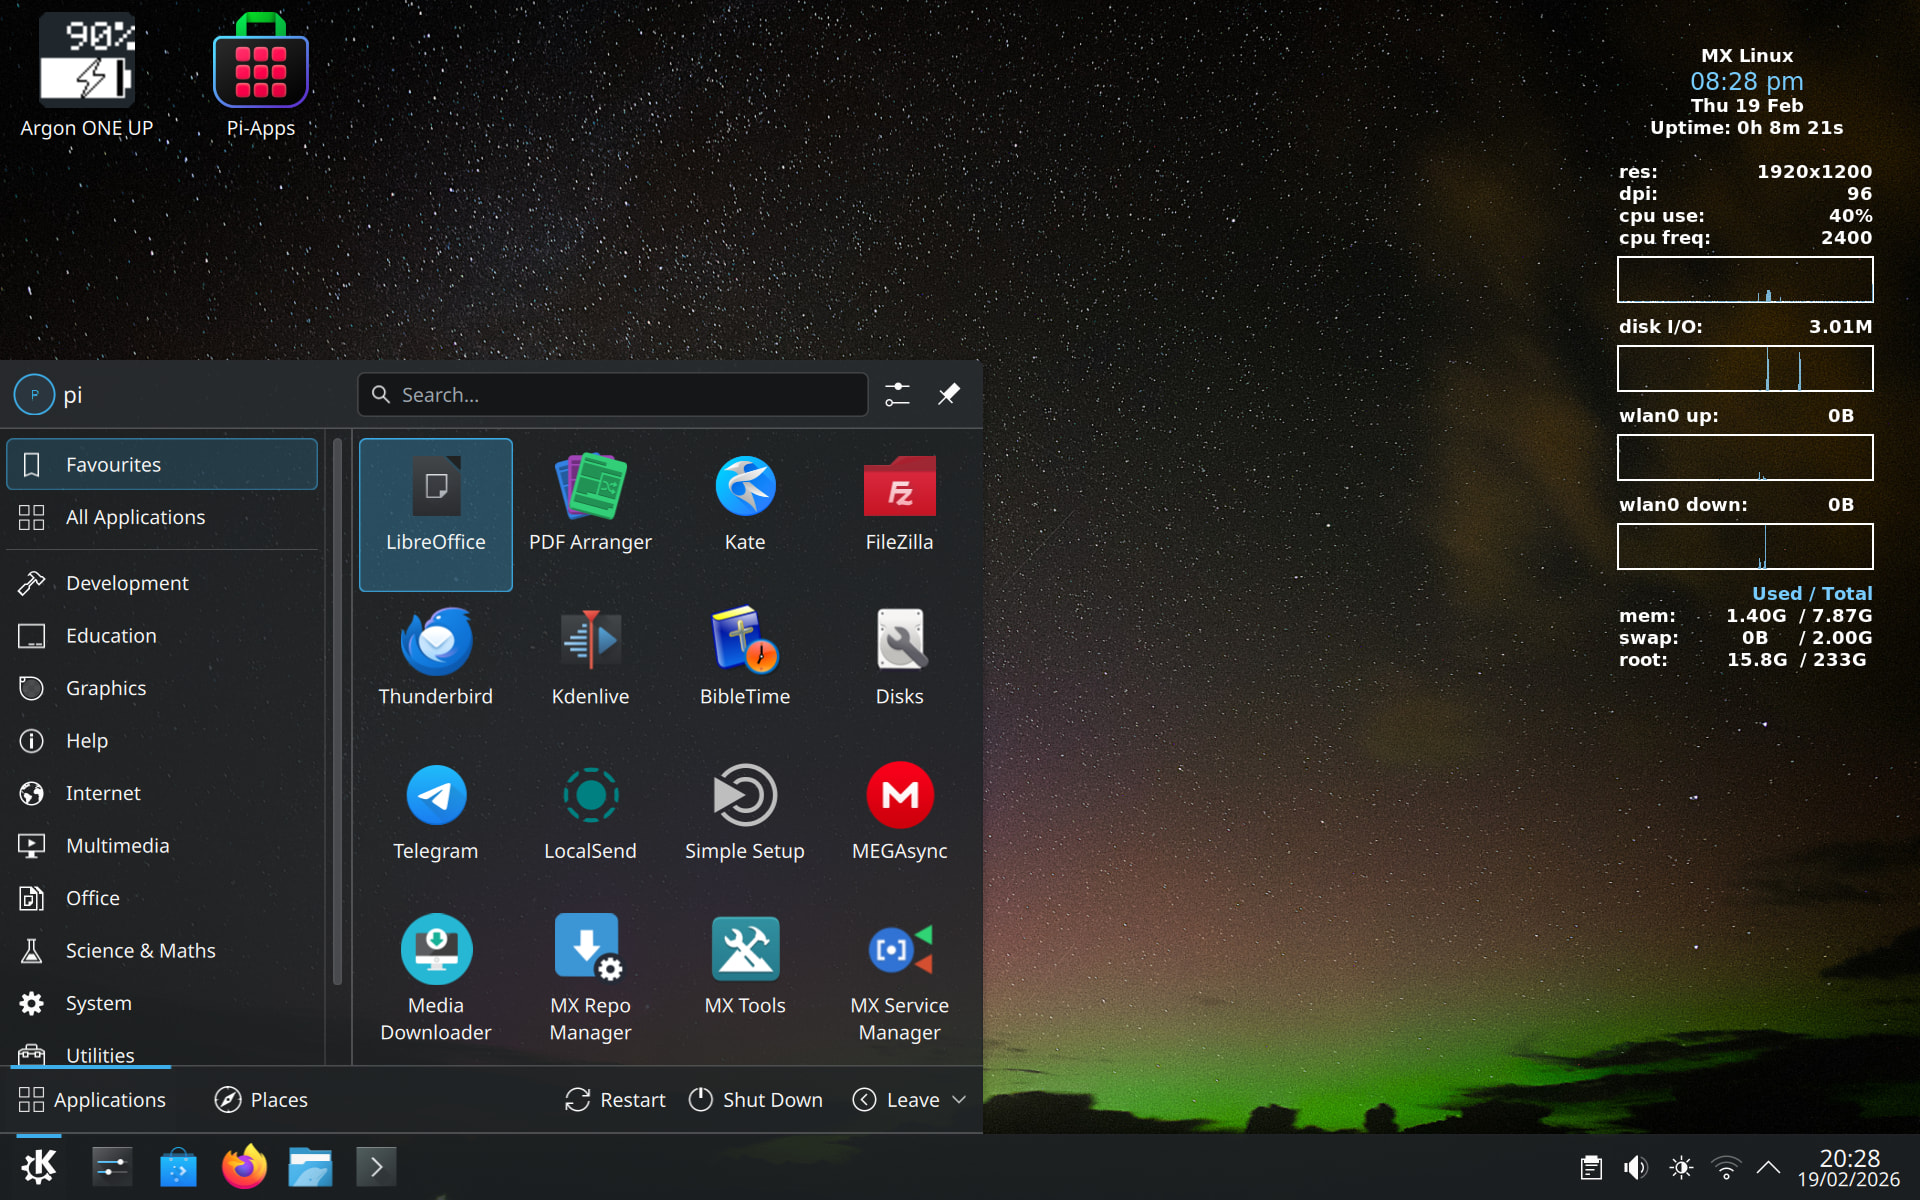This screenshot has width=1920, height=1200.
Task: Launch FileZilla from favourites
Action: point(899,501)
